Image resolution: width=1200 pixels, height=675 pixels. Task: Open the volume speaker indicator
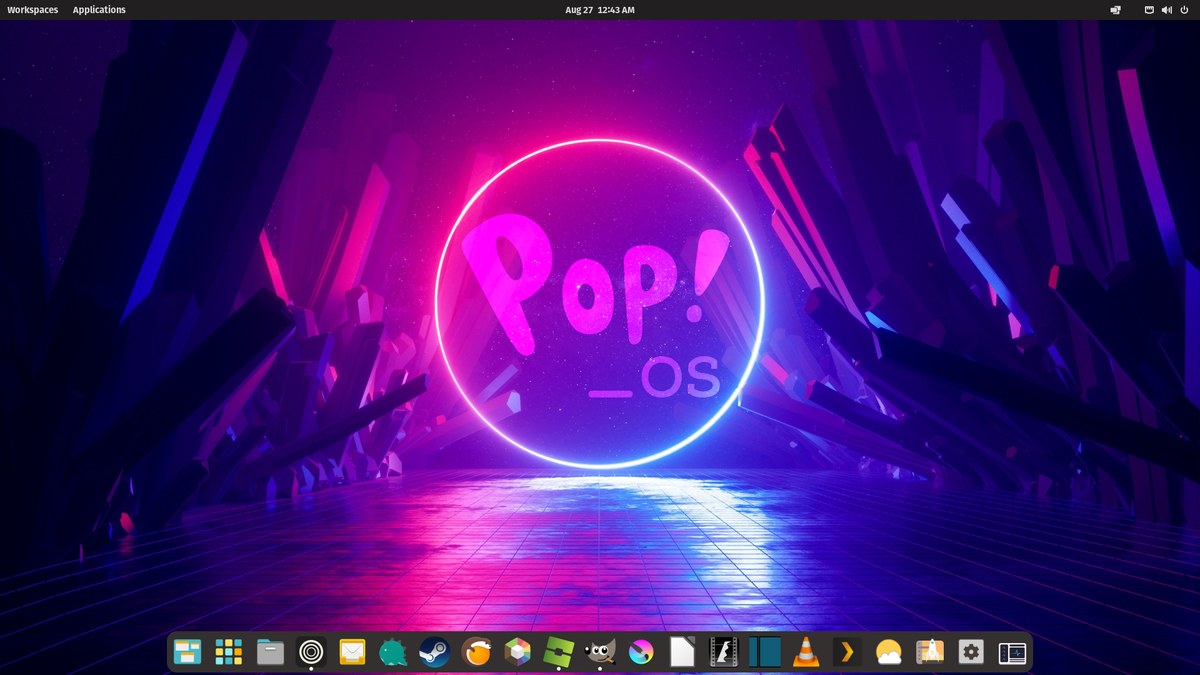1166,10
